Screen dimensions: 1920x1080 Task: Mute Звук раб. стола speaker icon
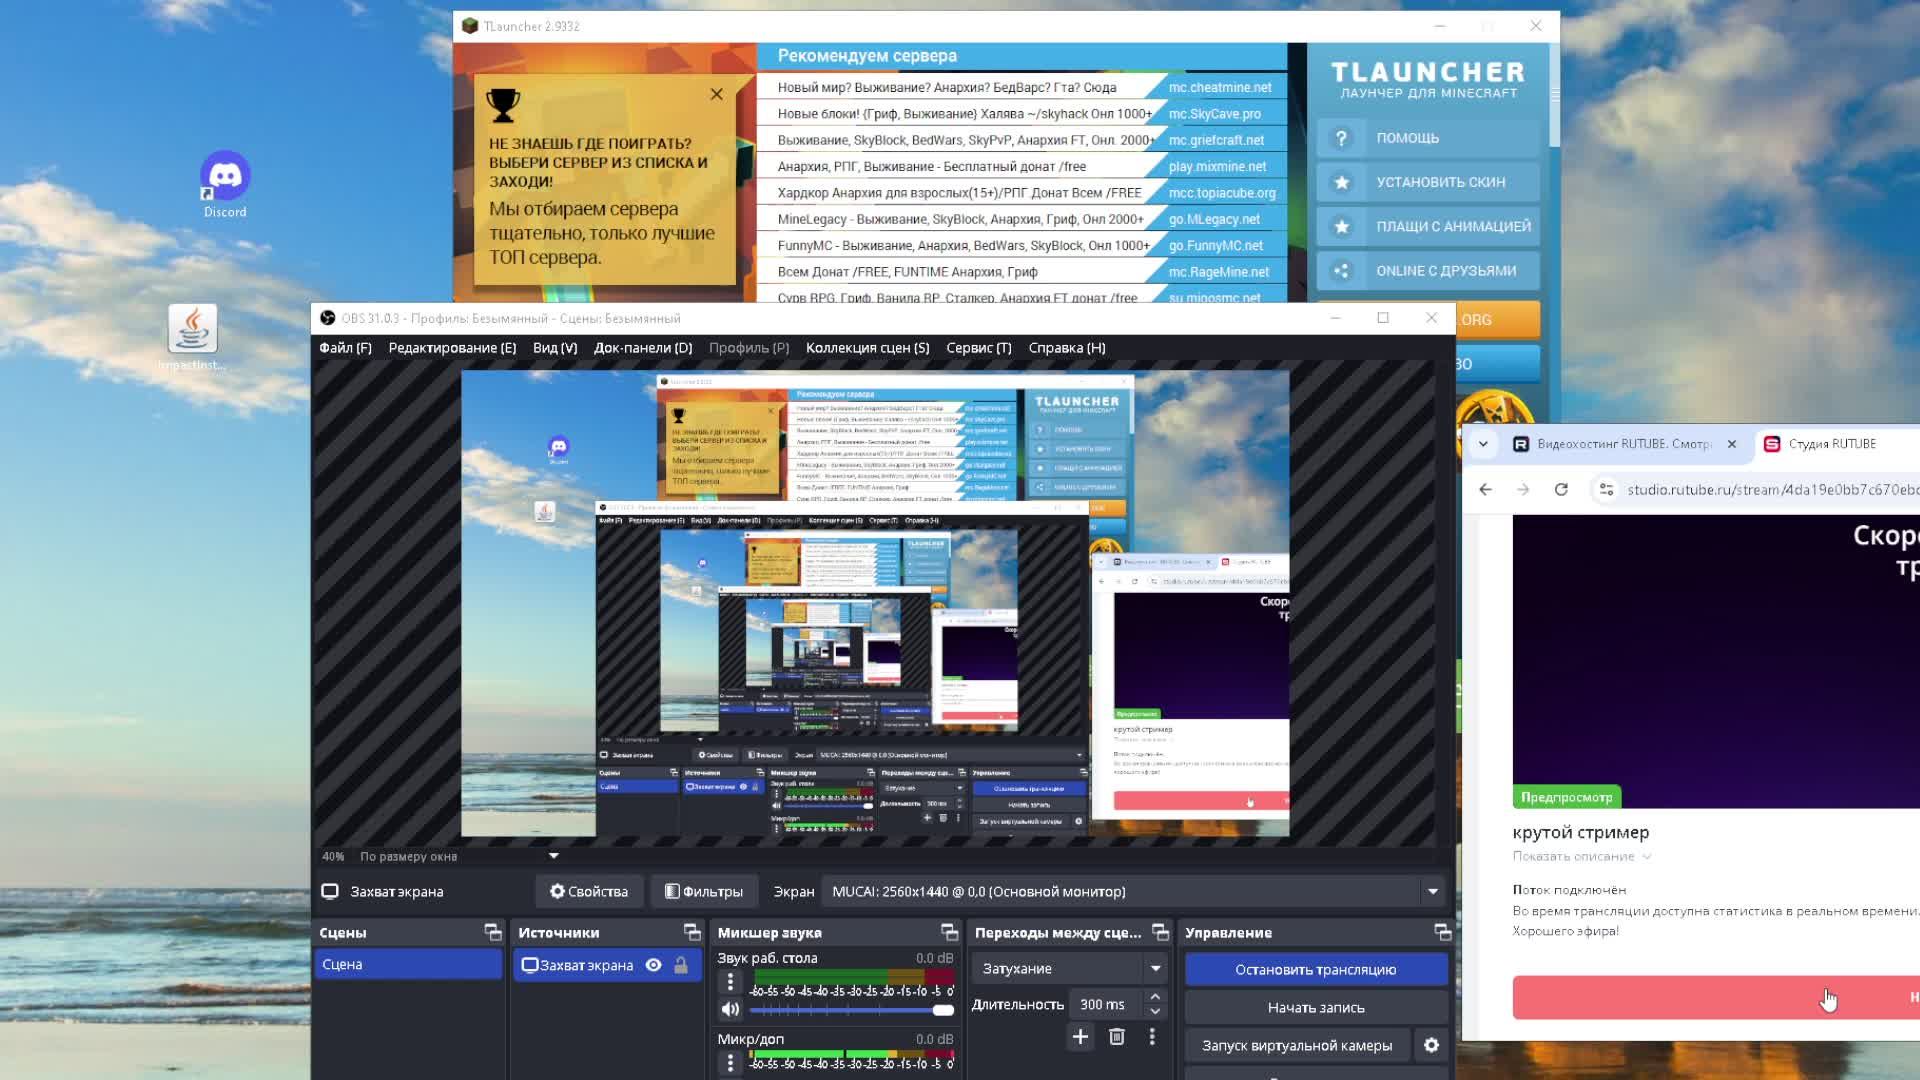pos(730,1010)
